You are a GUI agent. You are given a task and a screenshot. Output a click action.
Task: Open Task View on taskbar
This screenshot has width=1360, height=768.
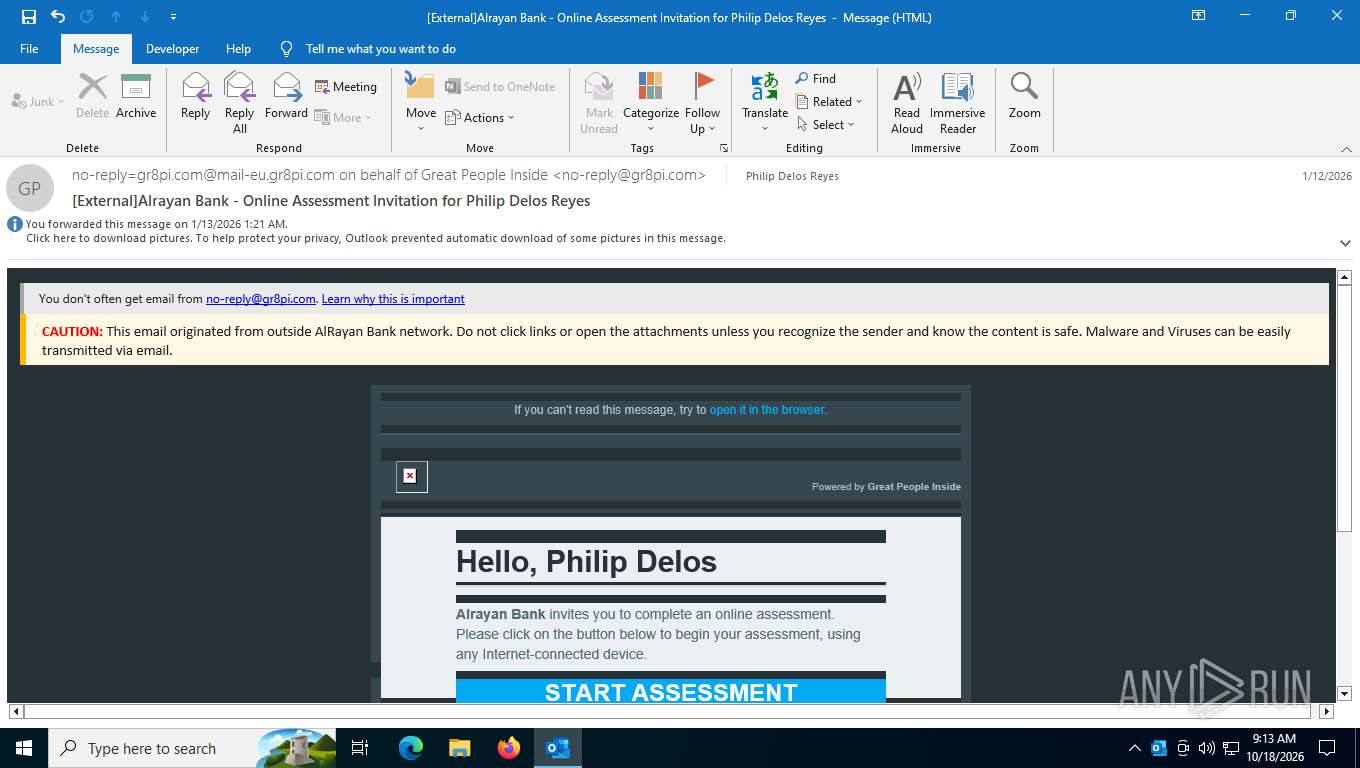click(x=360, y=748)
